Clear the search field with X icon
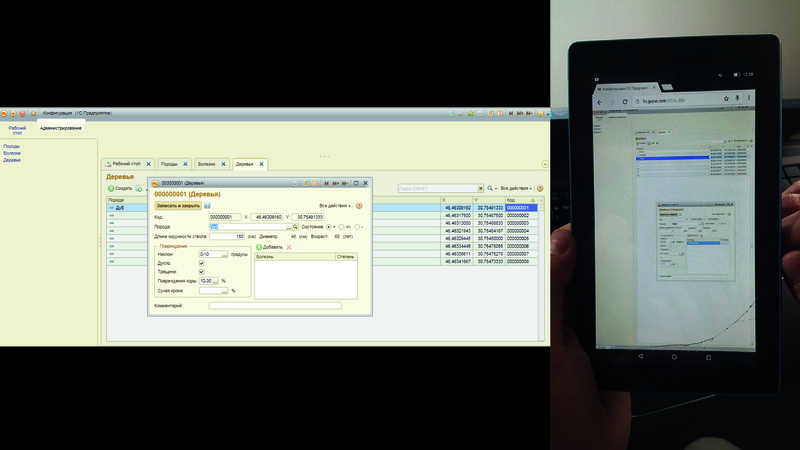 (479, 188)
